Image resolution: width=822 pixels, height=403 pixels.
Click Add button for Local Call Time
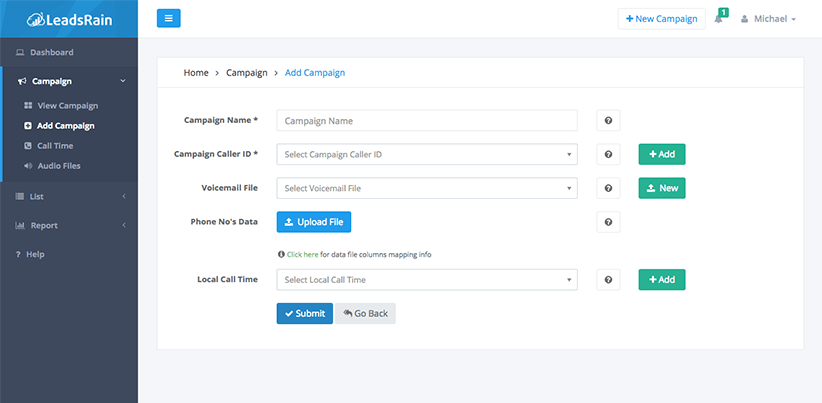coord(662,280)
